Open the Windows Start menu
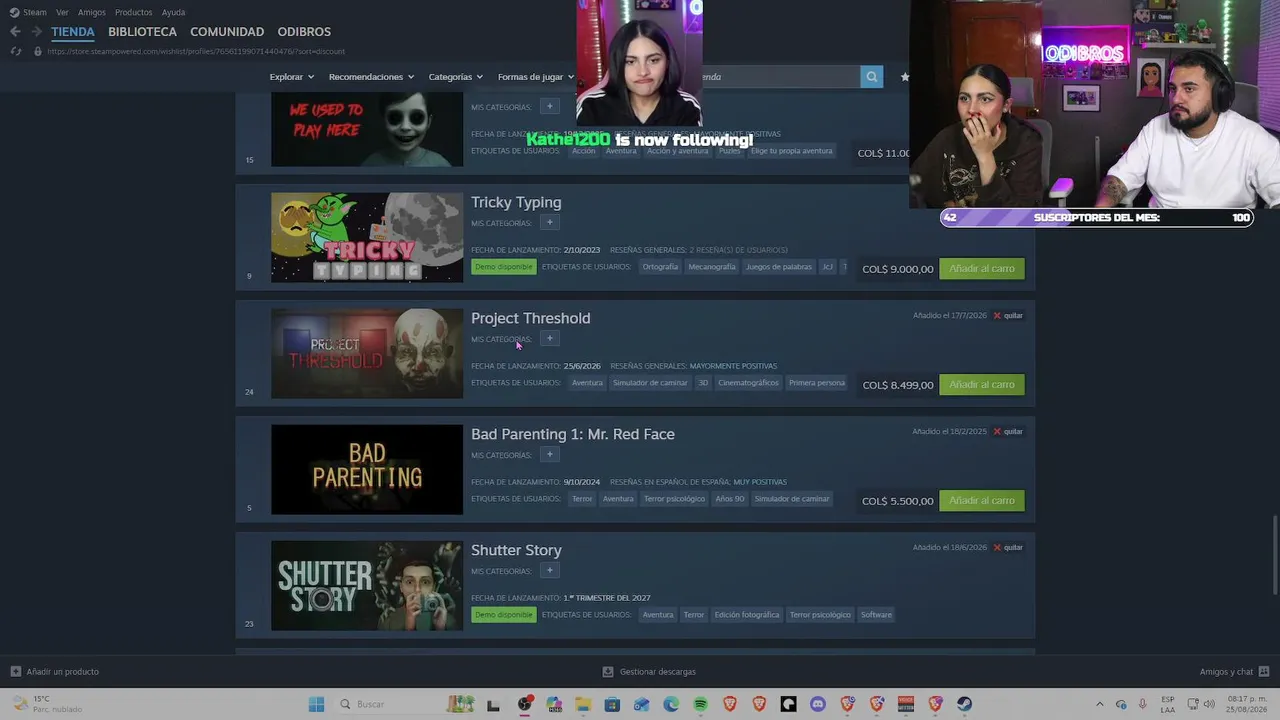 pyautogui.click(x=316, y=704)
